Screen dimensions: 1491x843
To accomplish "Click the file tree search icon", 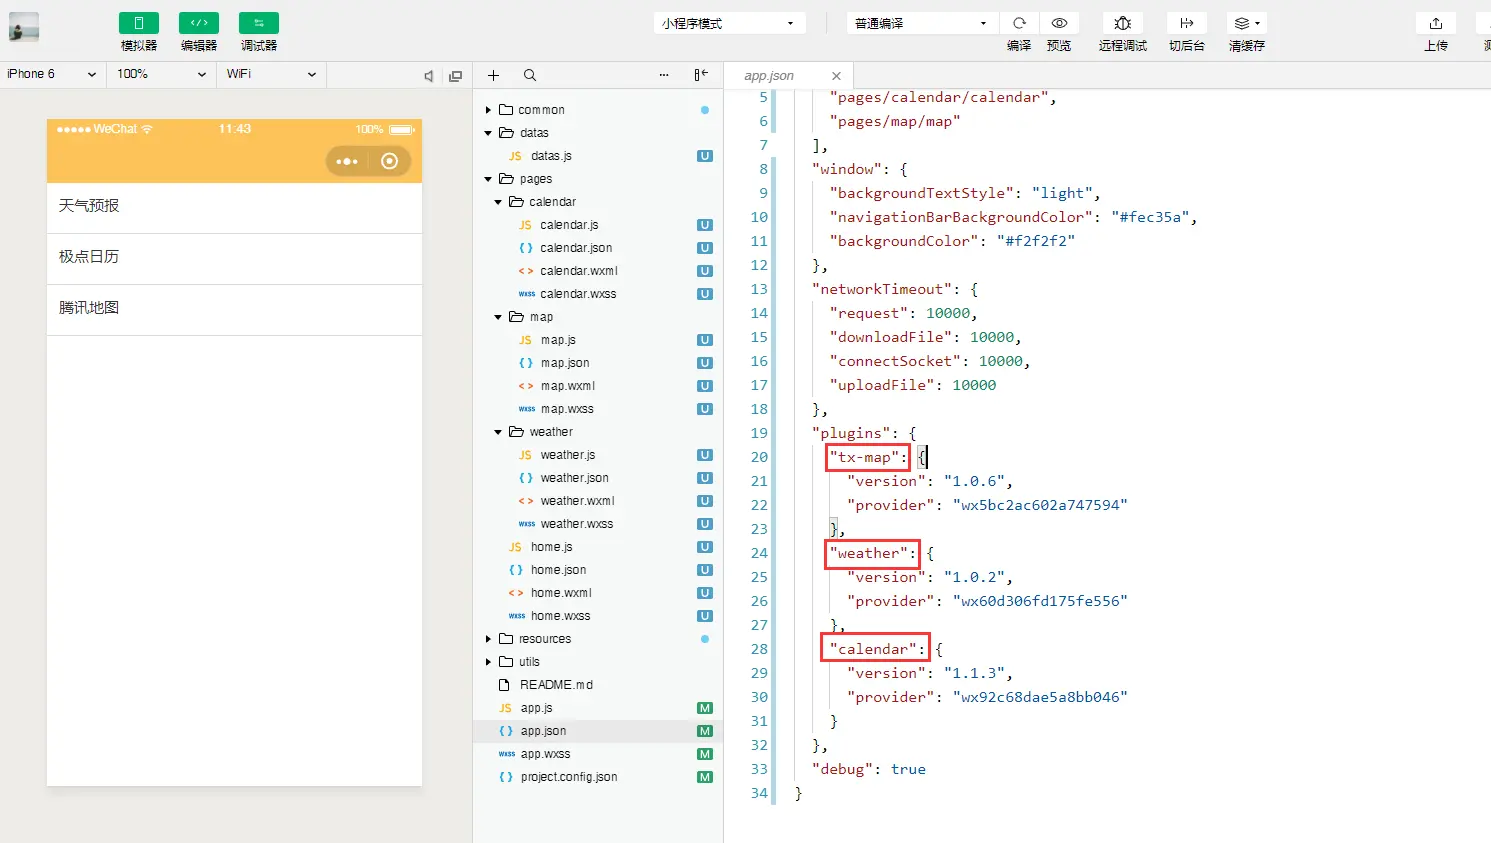I will (x=530, y=75).
